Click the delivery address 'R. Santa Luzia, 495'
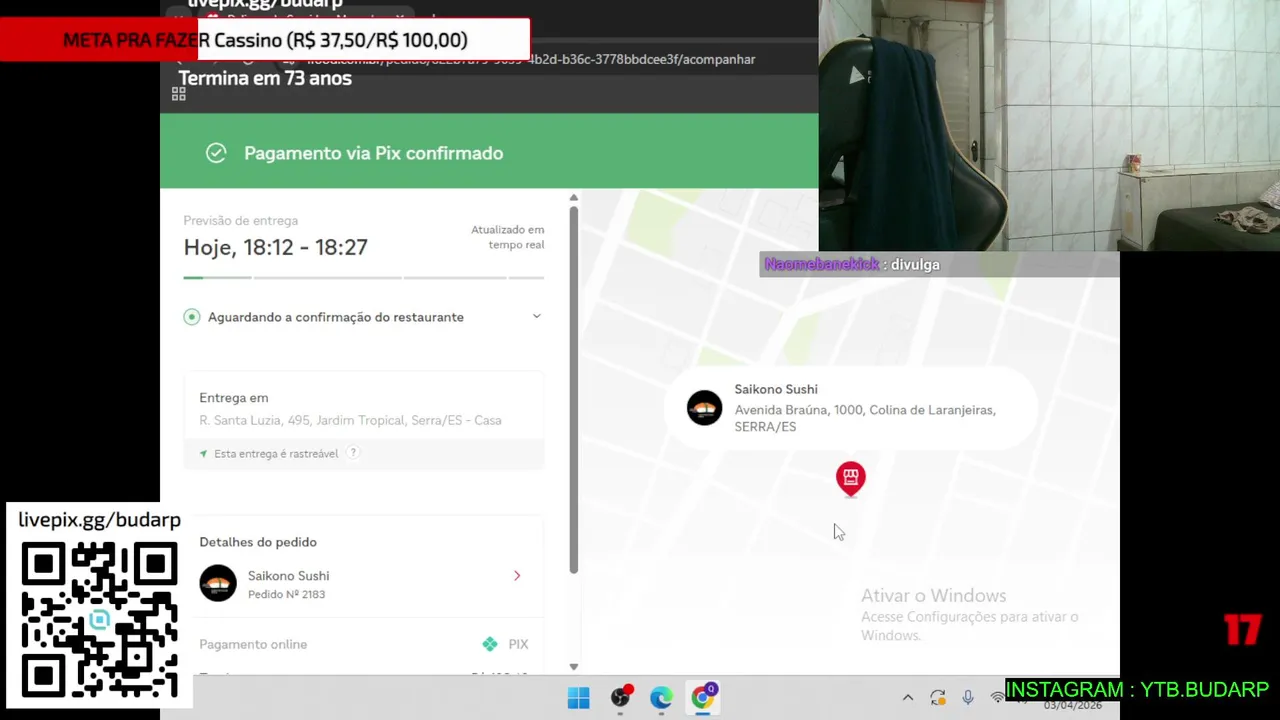1280x720 pixels. click(350, 421)
